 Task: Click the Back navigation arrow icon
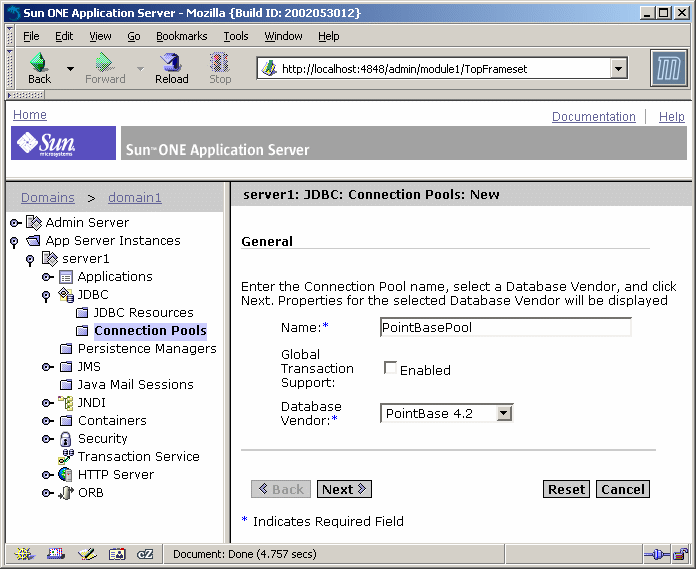[x=39, y=62]
